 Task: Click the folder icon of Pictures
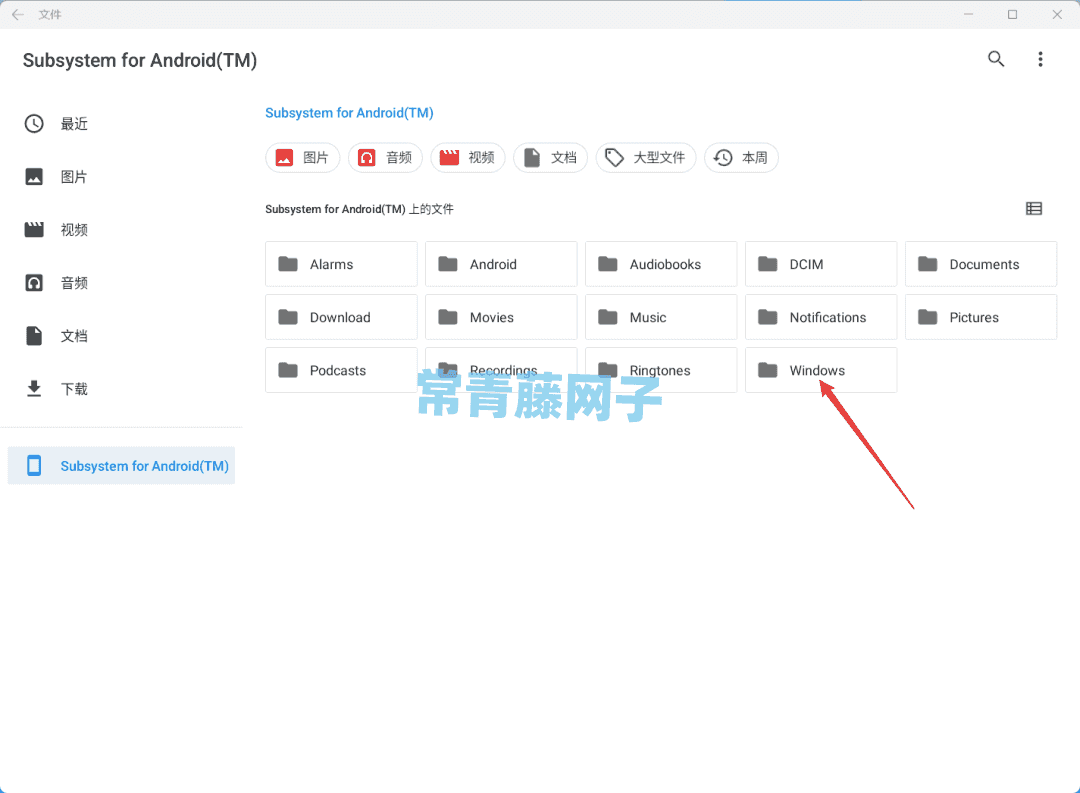[x=928, y=317]
